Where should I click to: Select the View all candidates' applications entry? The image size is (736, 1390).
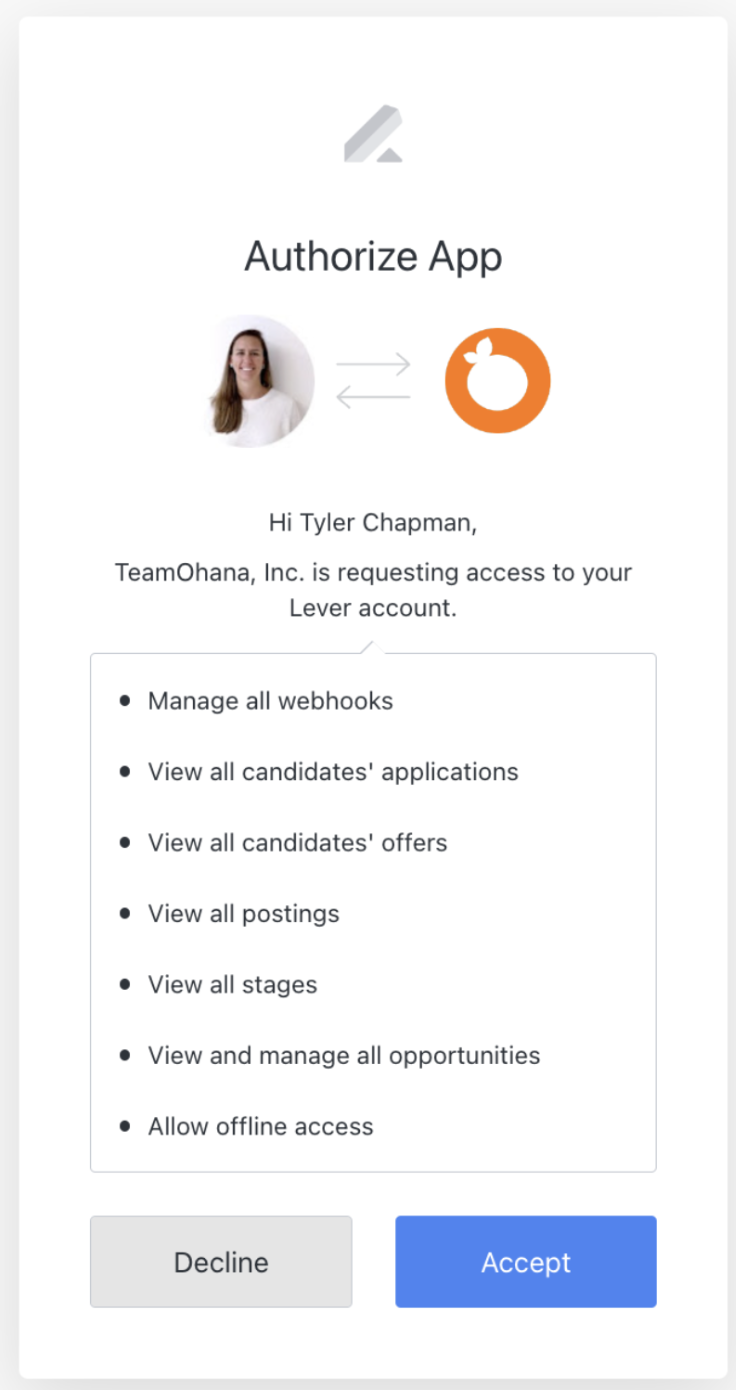pyautogui.click(x=333, y=772)
